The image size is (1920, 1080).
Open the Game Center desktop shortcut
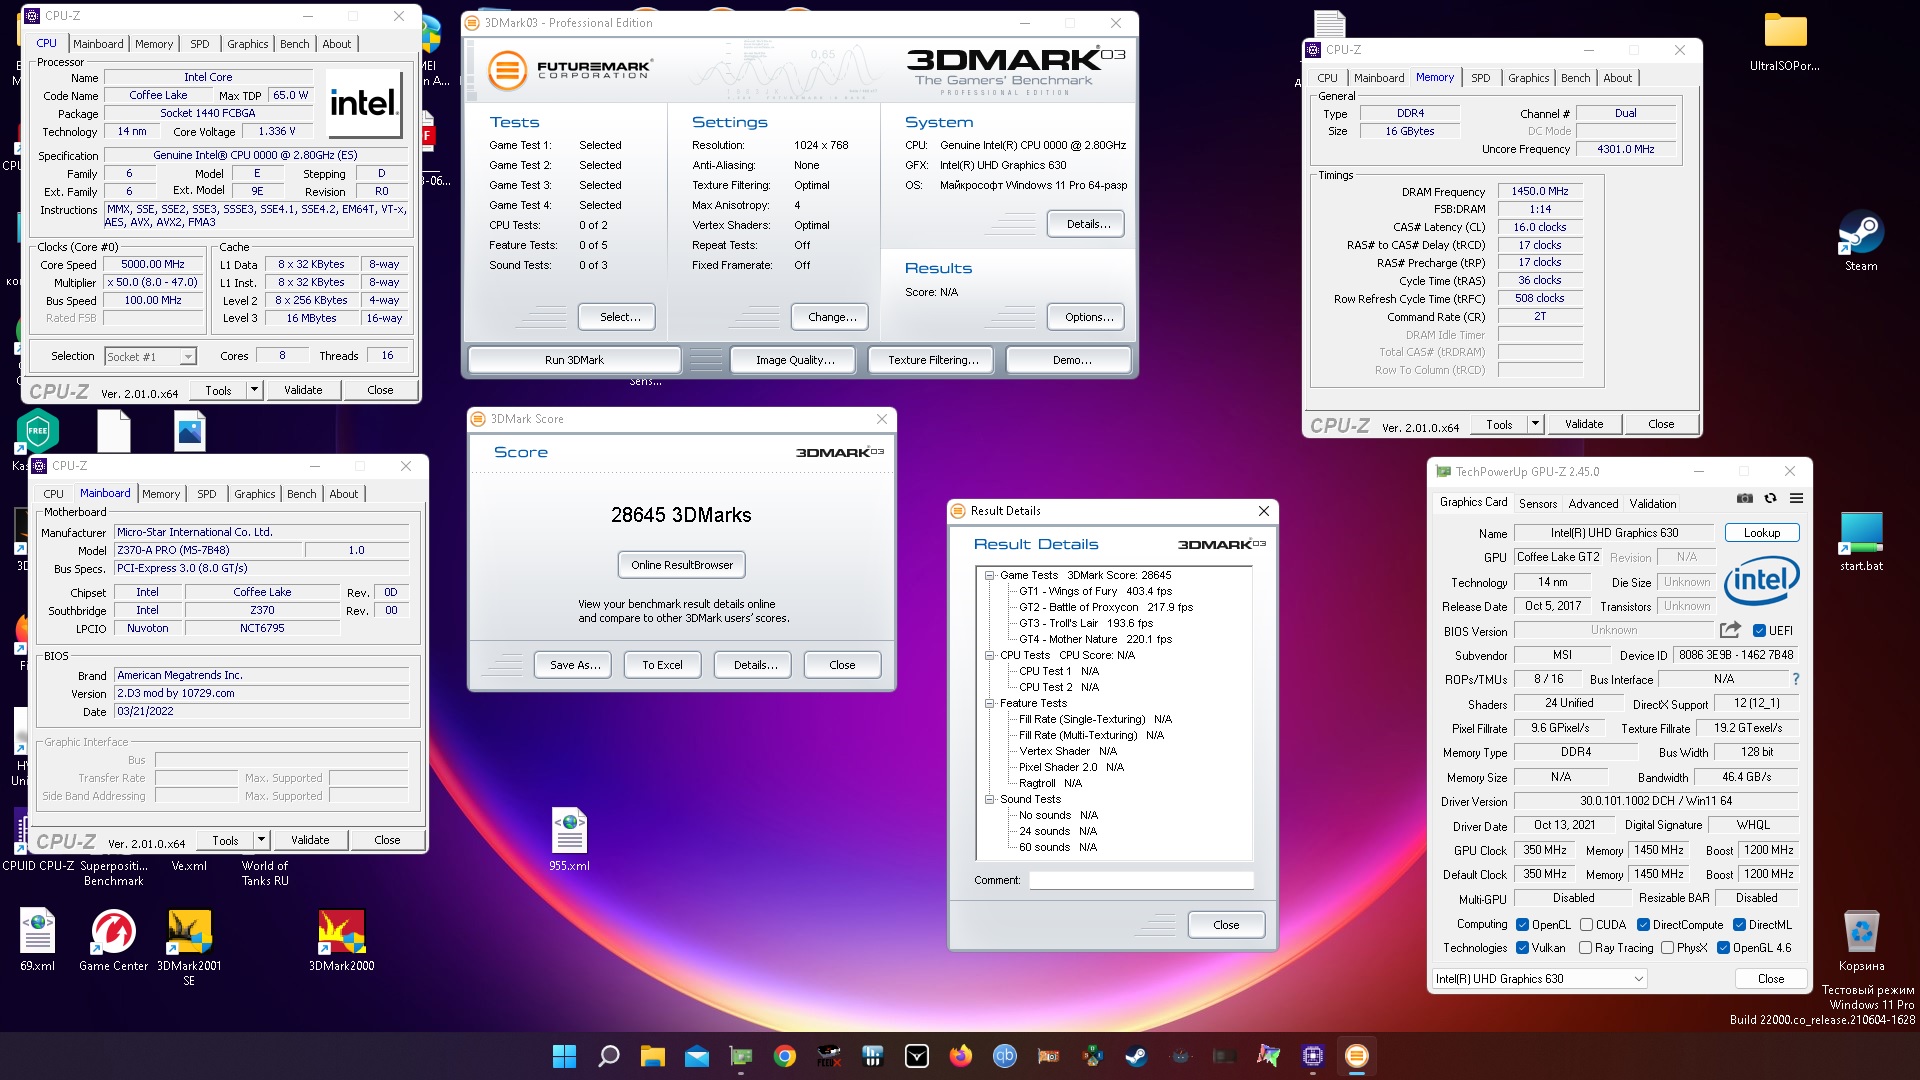113,940
